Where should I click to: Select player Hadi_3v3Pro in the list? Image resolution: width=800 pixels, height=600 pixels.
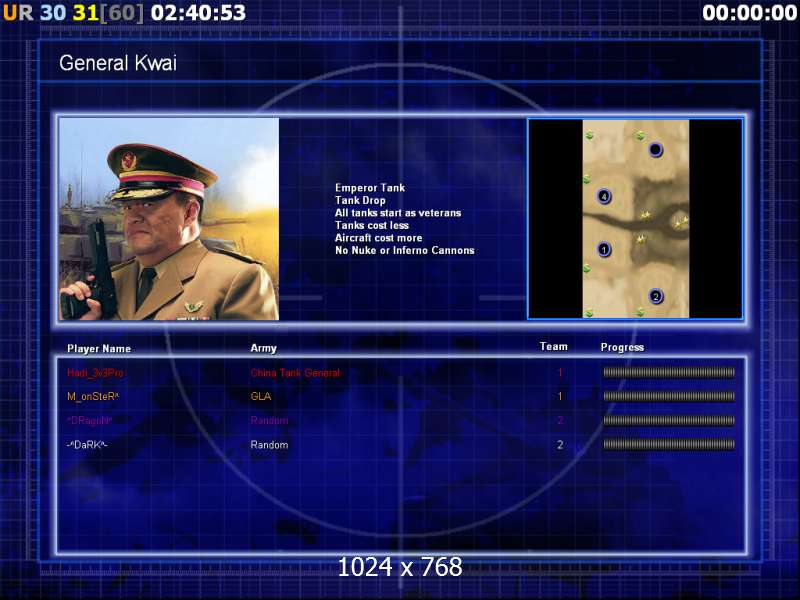tap(95, 373)
